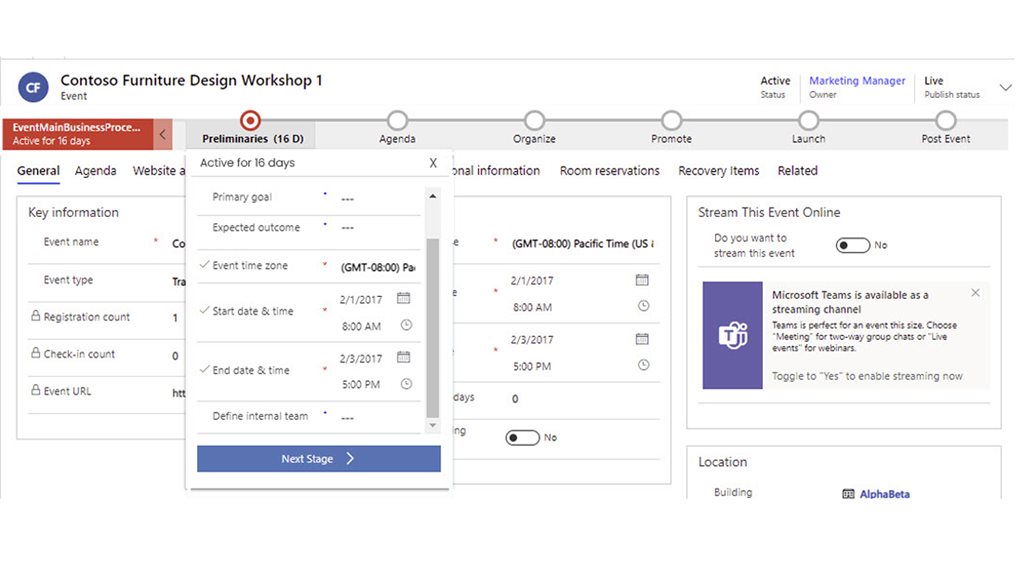
Task: Open the AlphaBeta building link
Action: coord(884,494)
